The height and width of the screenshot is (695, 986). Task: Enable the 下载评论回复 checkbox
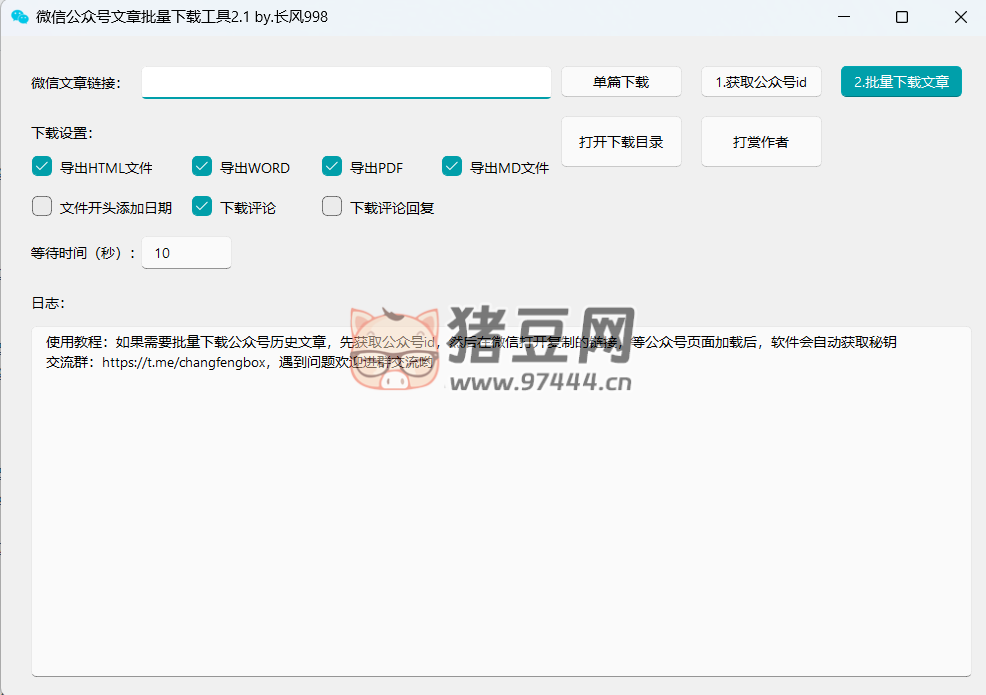click(332, 207)
